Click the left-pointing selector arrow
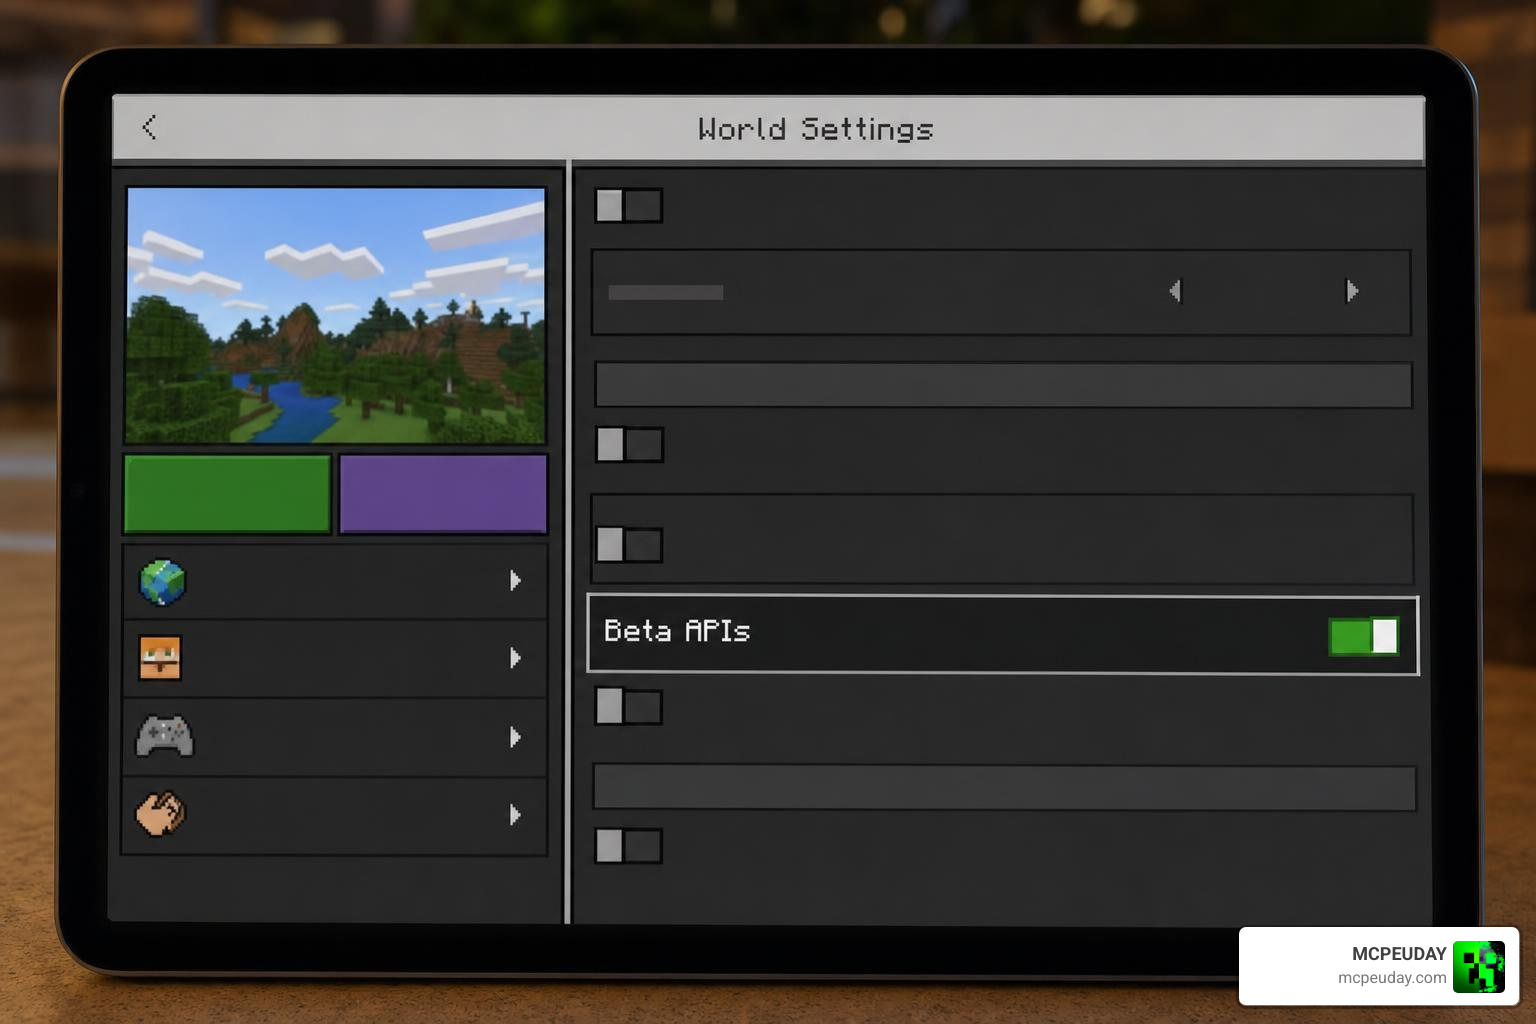The height and width of the screenshot is (1024, 1536). pos(1176,291)
